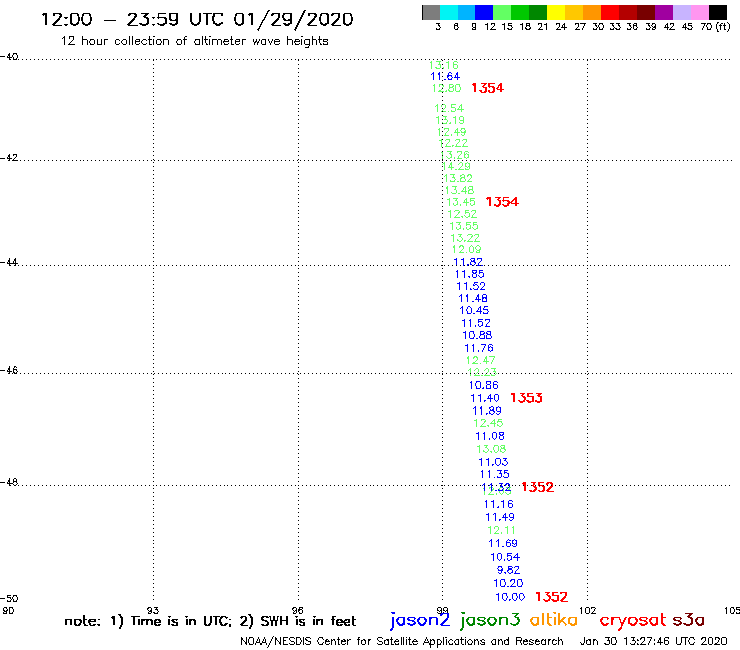Click the title date range '12:00 – 23:59 UTC 01/29/2020'
The width and height of the screenshot is (740, 650).
(197, 19)
